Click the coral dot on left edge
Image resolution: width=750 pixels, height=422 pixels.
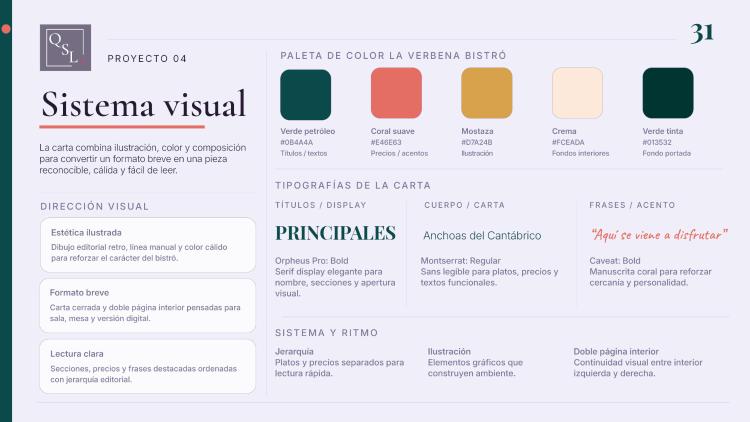(x=6, y=29)
